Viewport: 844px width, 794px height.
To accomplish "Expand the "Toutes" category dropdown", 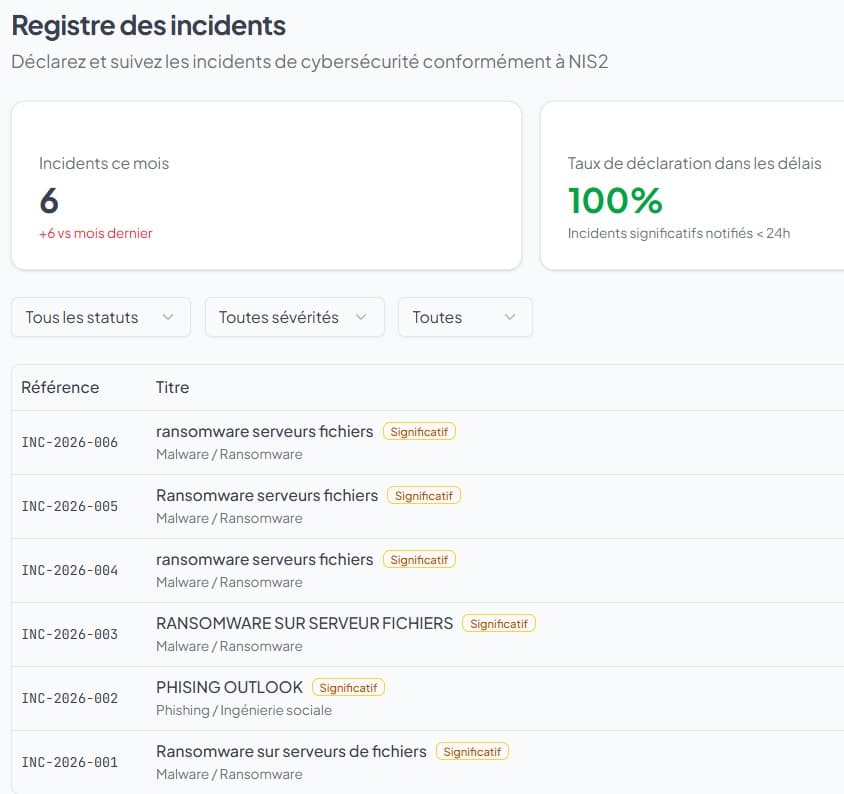I will click(465, 317).
